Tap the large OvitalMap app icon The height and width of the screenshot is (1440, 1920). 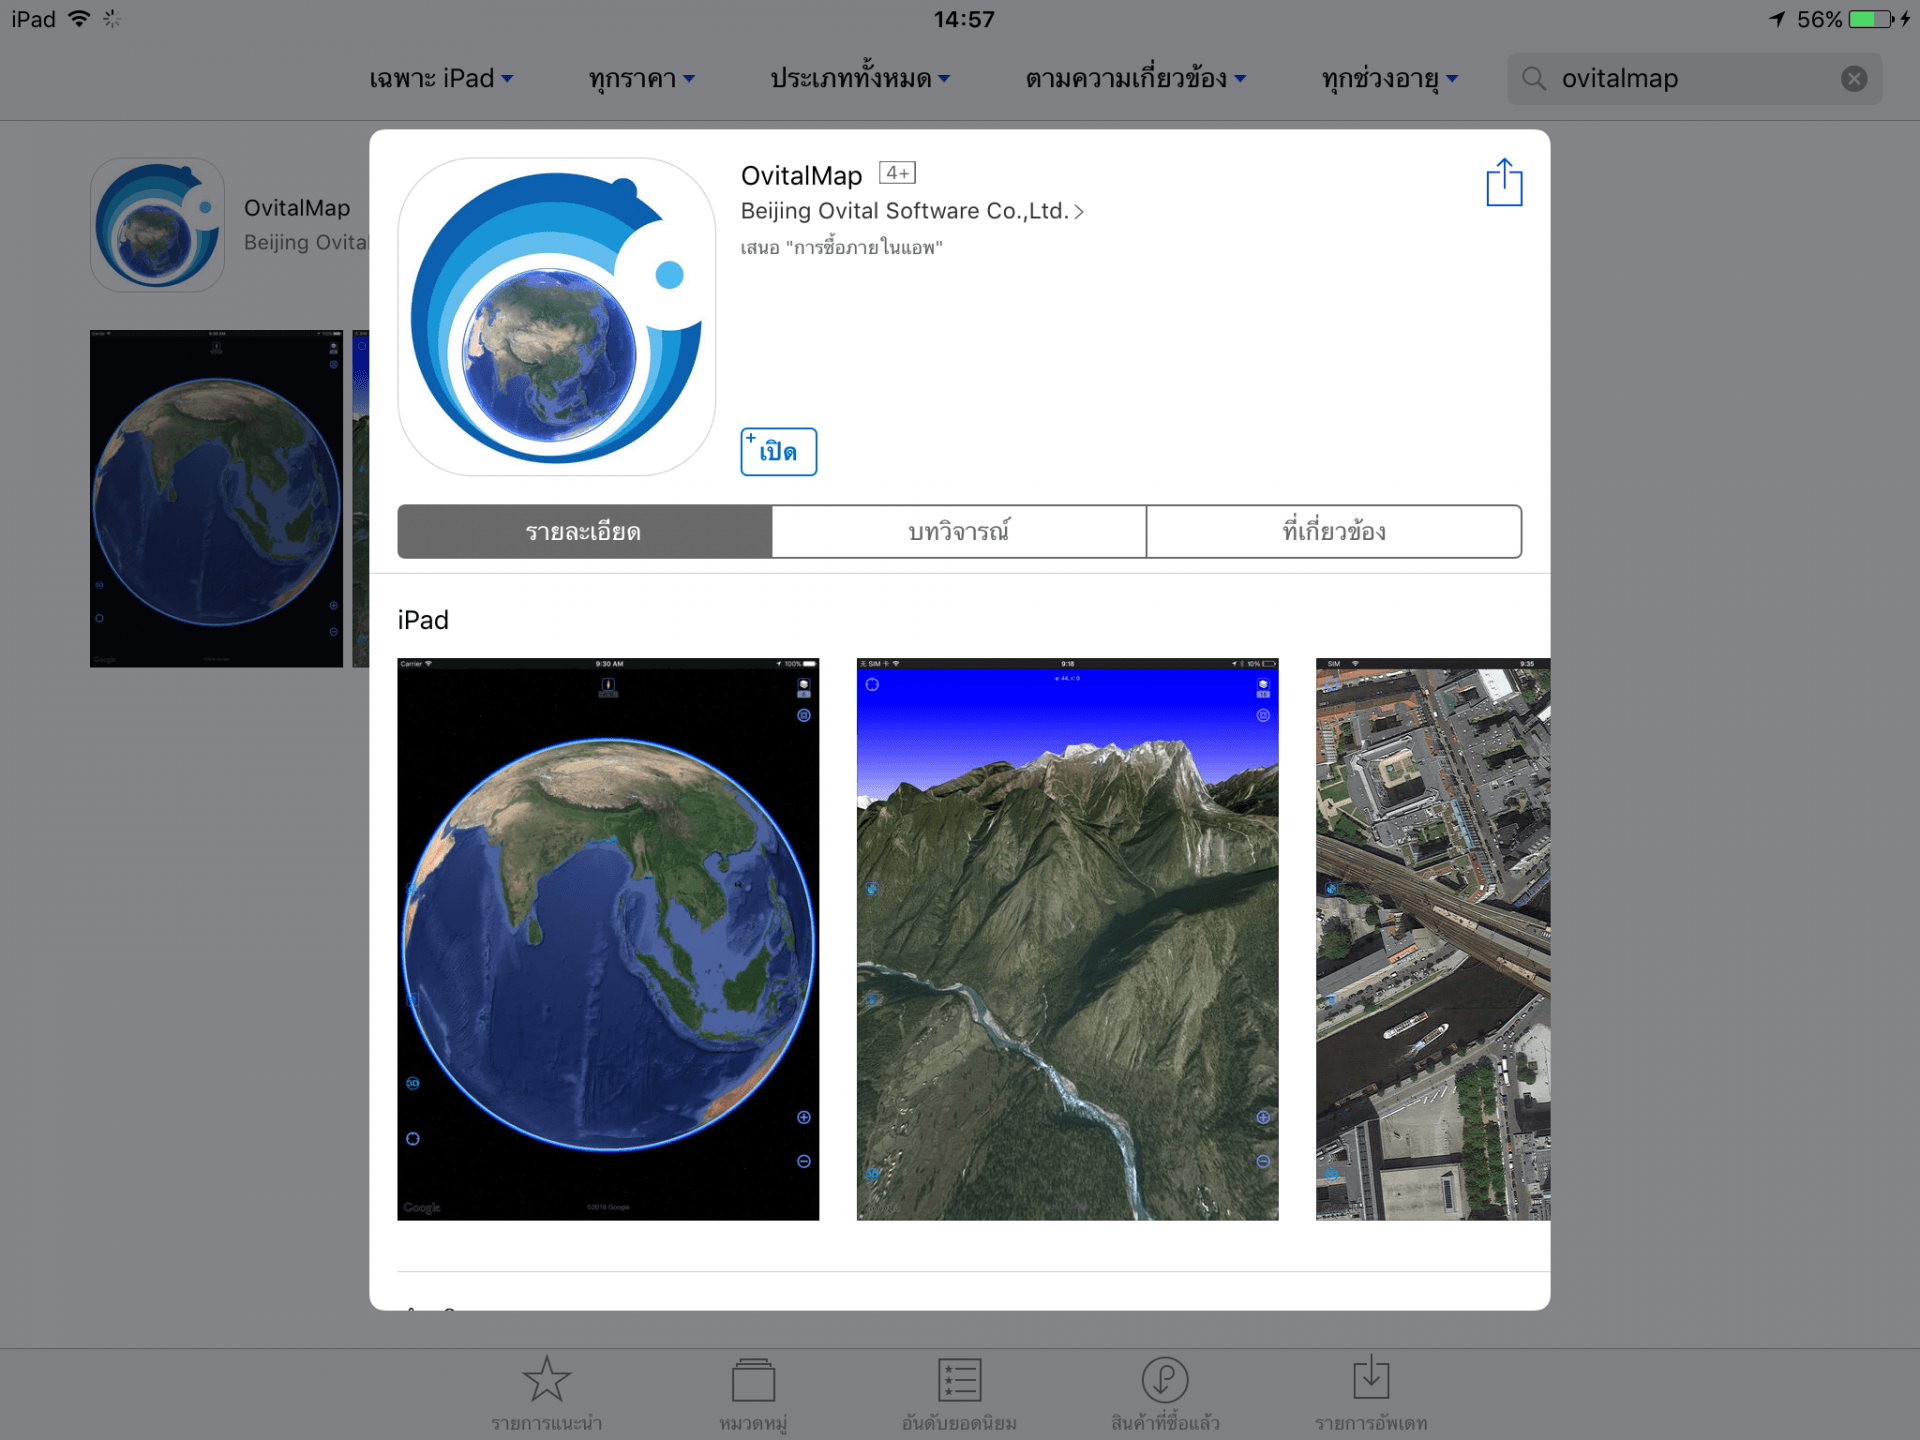click(557, 316)
